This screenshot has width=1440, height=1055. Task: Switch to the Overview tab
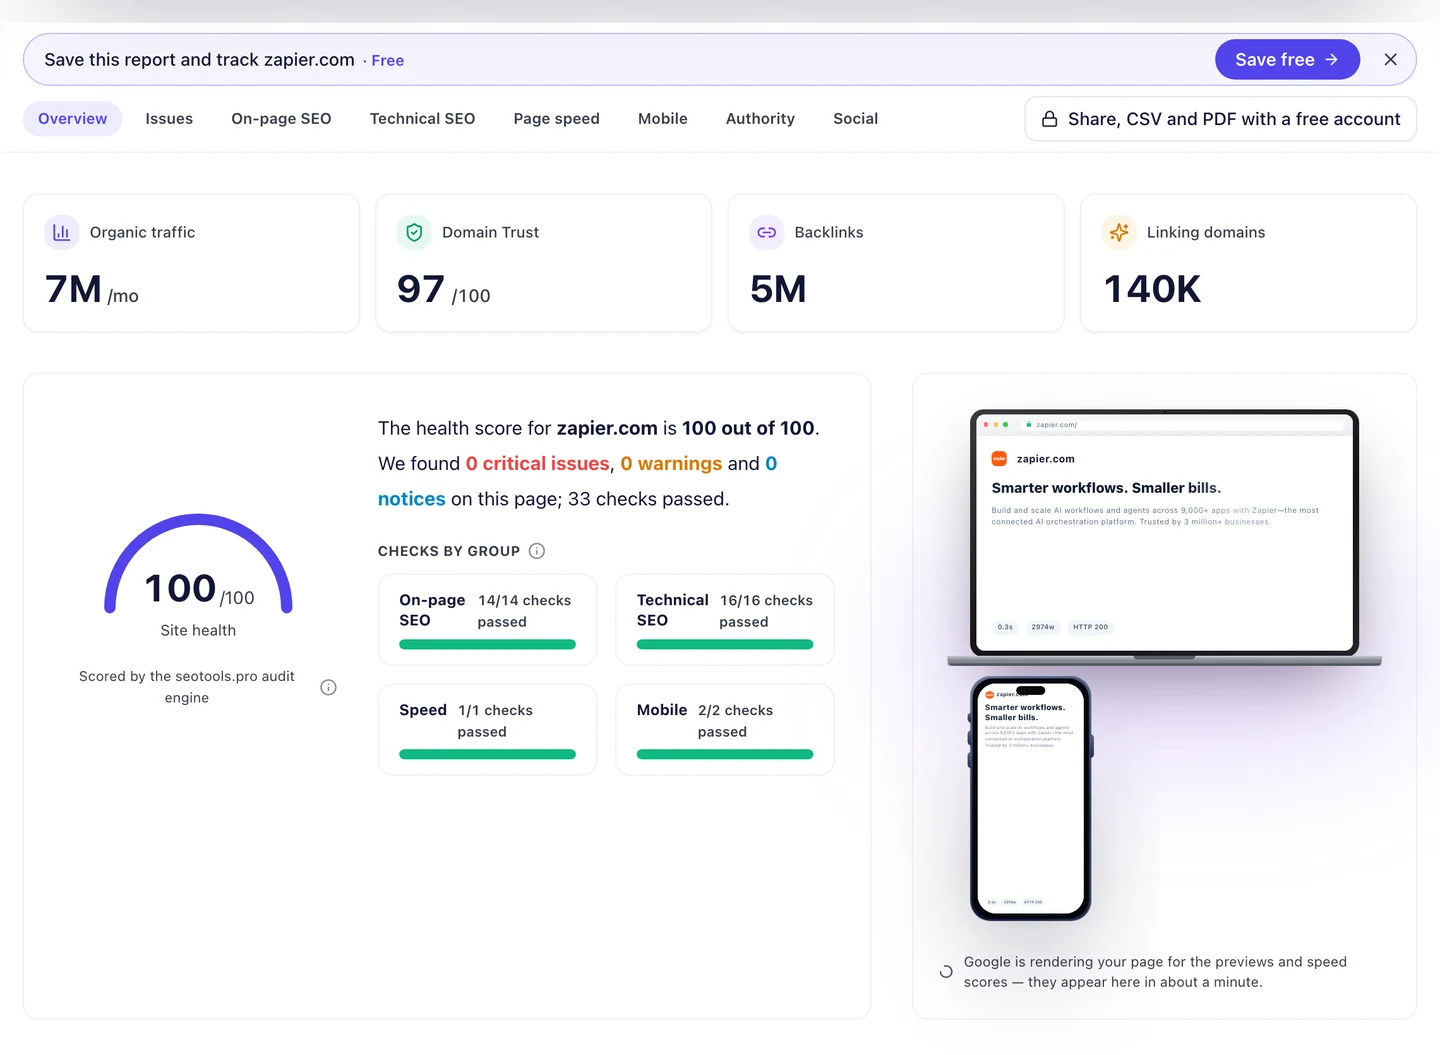(x=73, y=119)
